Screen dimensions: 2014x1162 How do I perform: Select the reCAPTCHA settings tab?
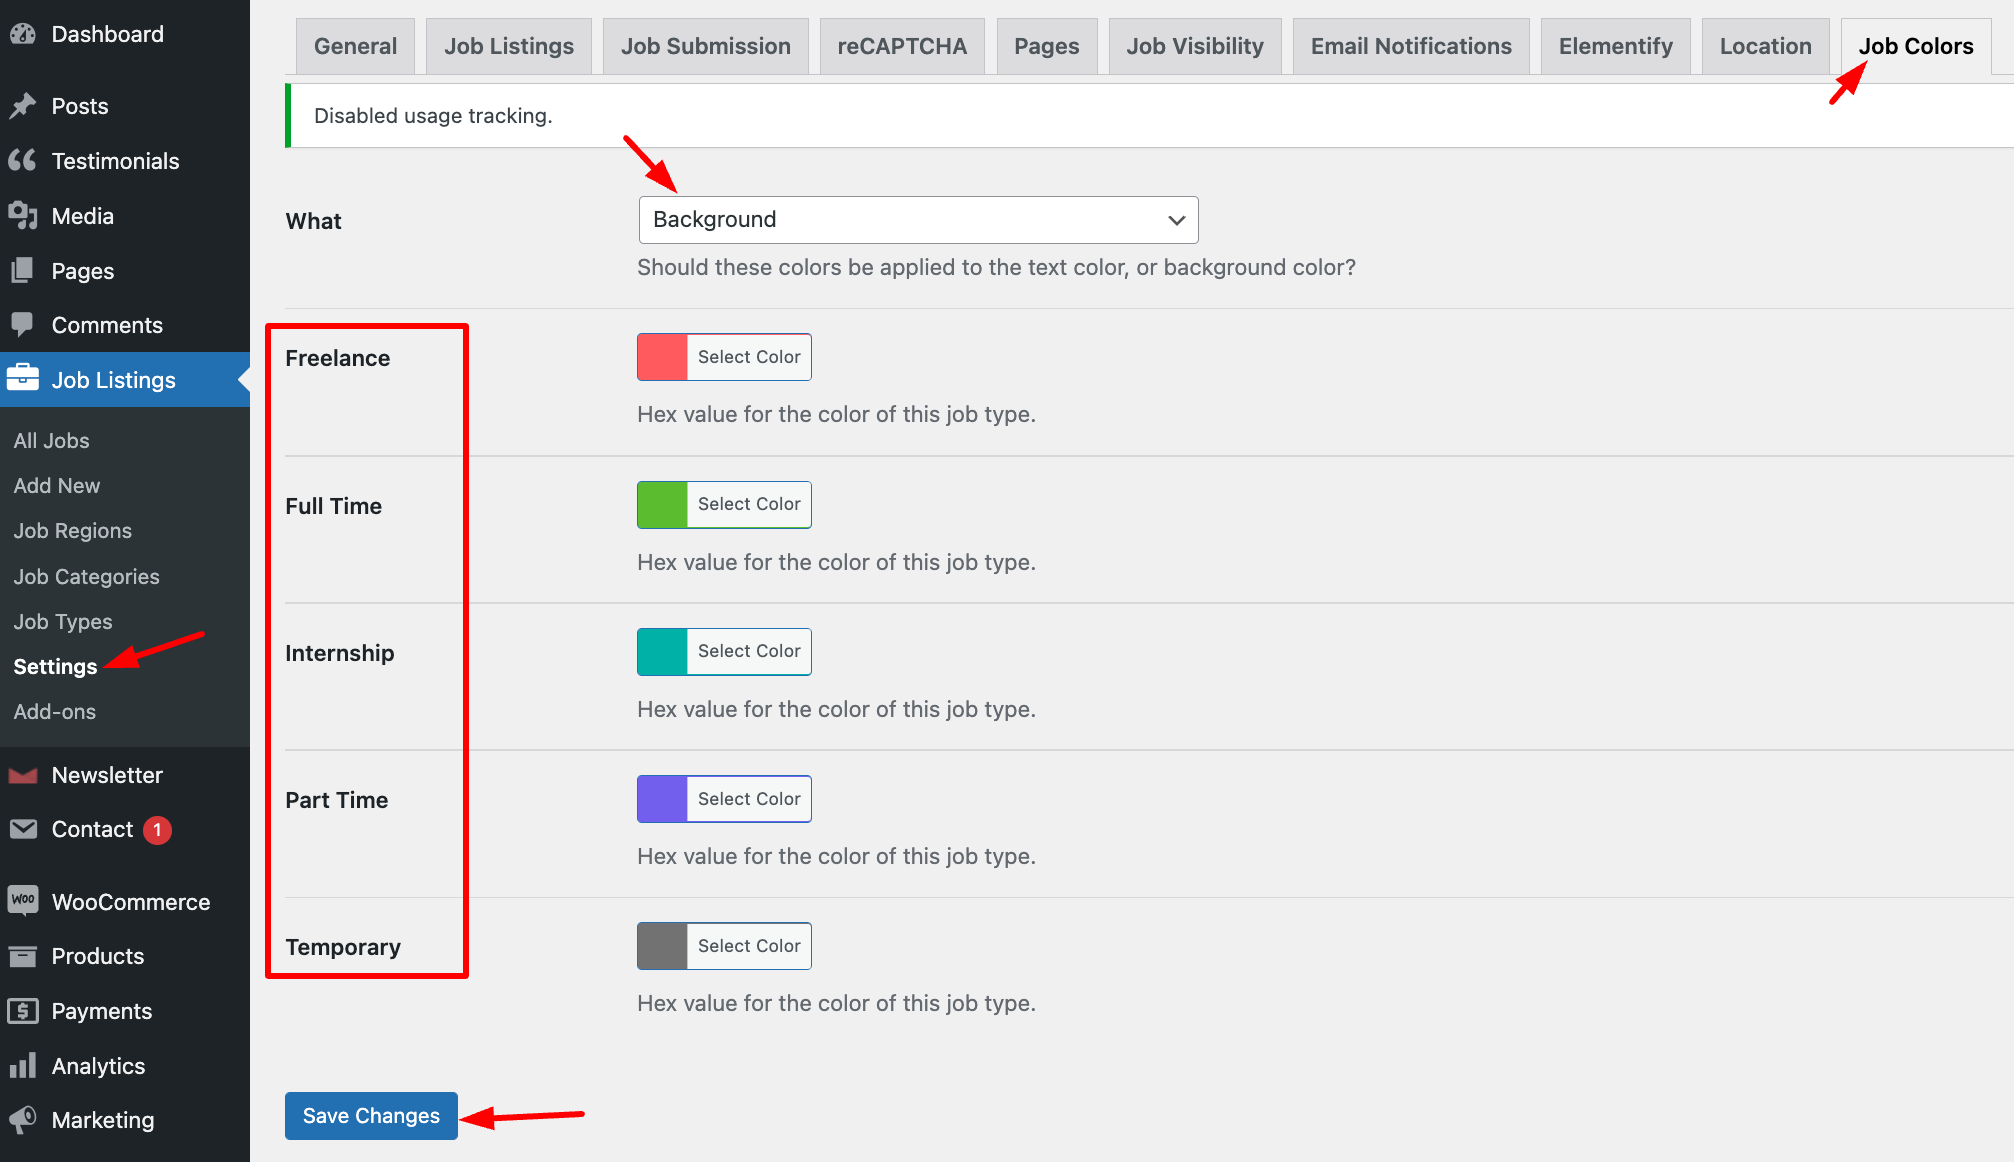tap(901, 45)
